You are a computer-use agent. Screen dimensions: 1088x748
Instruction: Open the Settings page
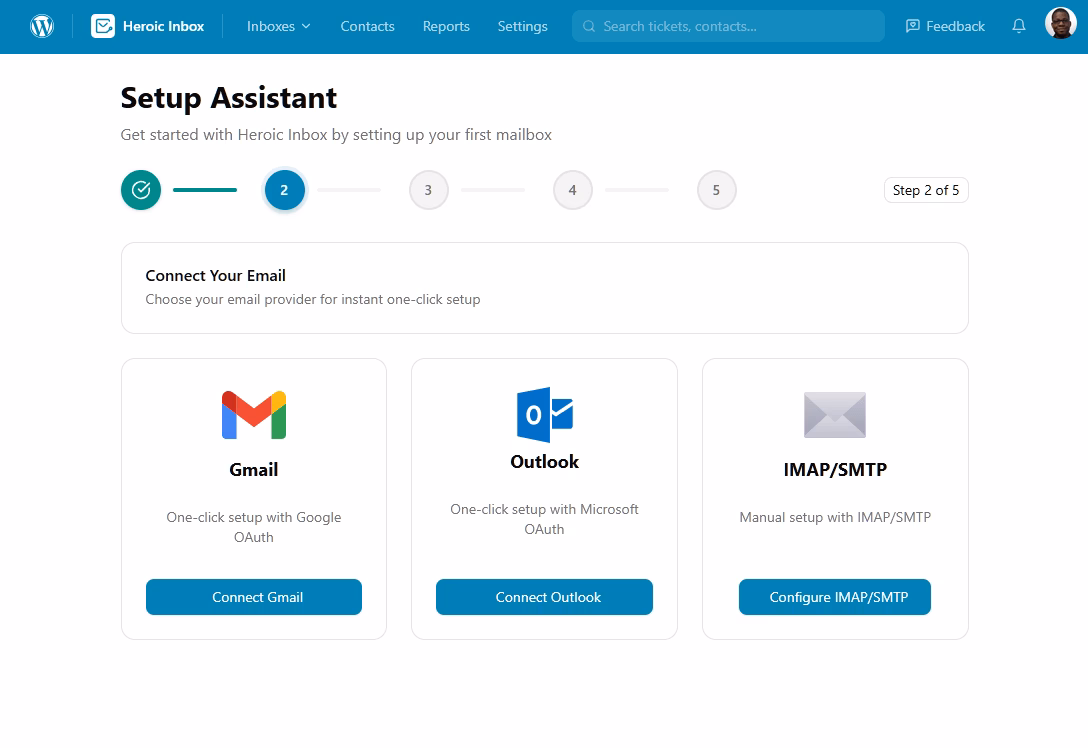[522, 26]
